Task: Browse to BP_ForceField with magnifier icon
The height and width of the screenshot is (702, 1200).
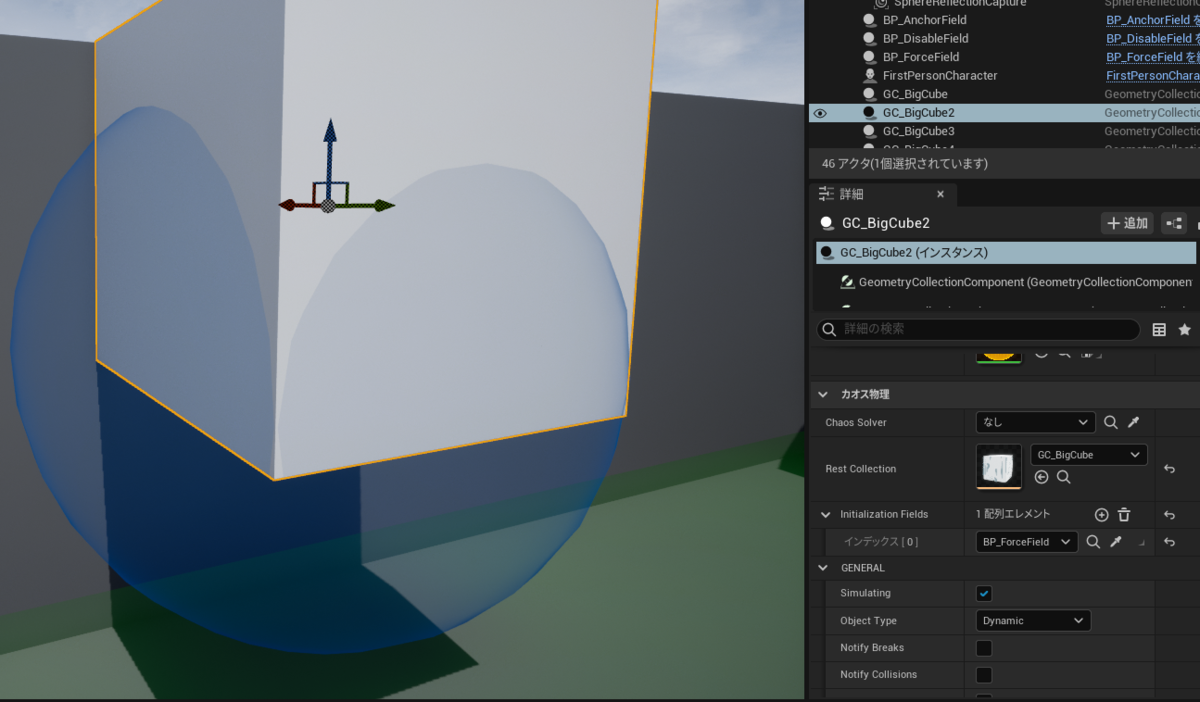Action: [x=1093, y=542]
